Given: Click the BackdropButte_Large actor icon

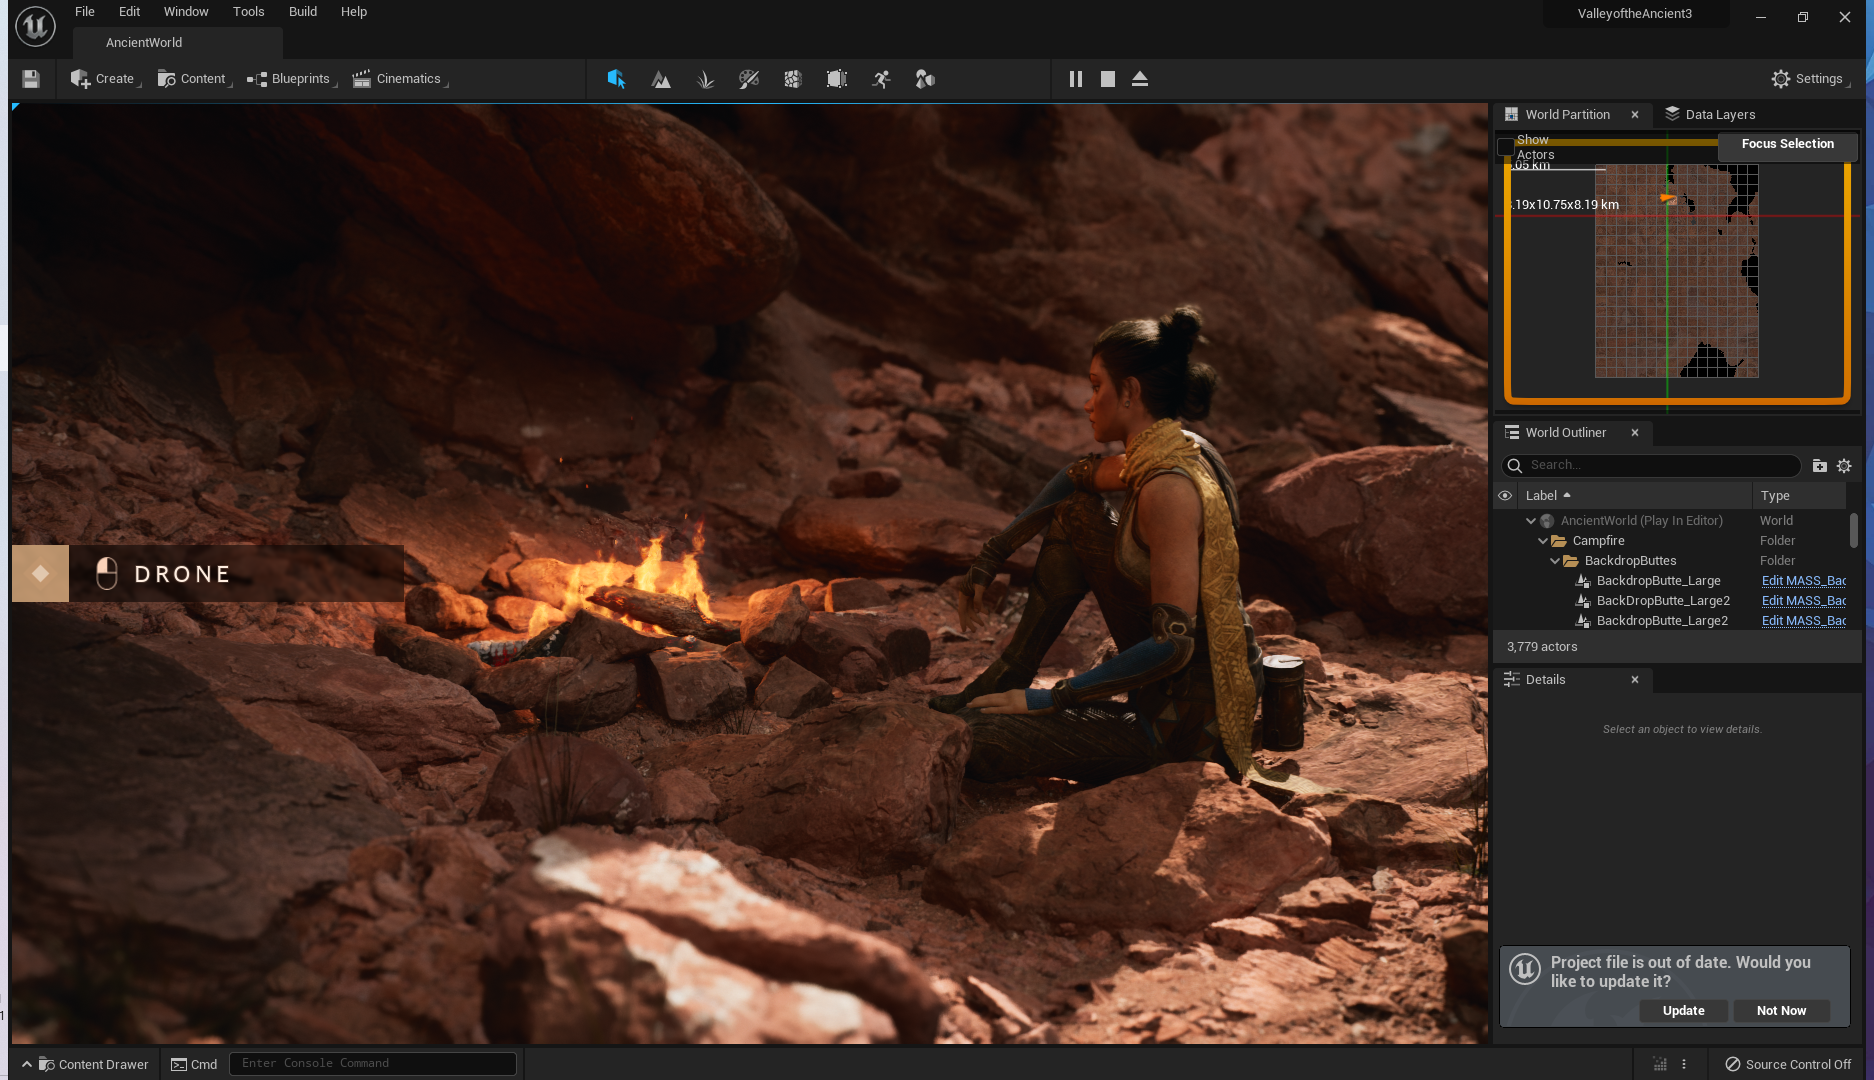Looking at the screenshot, I should [x=1583, y=581].
